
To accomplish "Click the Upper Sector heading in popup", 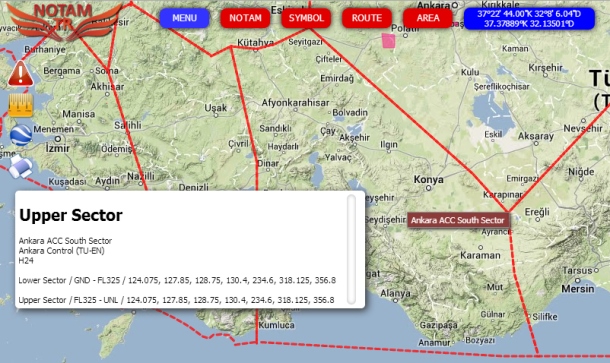I will point(71,215).
